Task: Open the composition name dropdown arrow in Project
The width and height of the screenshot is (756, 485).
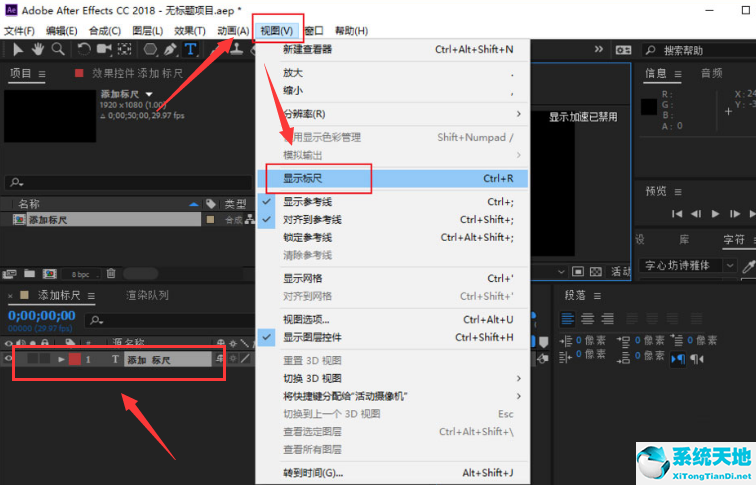Action: (x=149, y=94)
